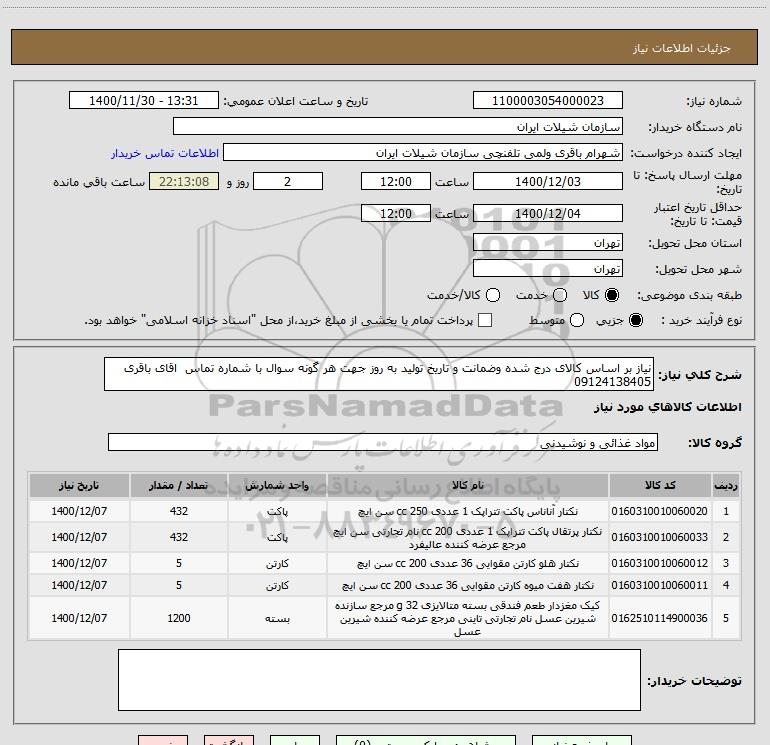Select the کالا radio button
This screenshot has height=745, width=770.
coord(612,295)
